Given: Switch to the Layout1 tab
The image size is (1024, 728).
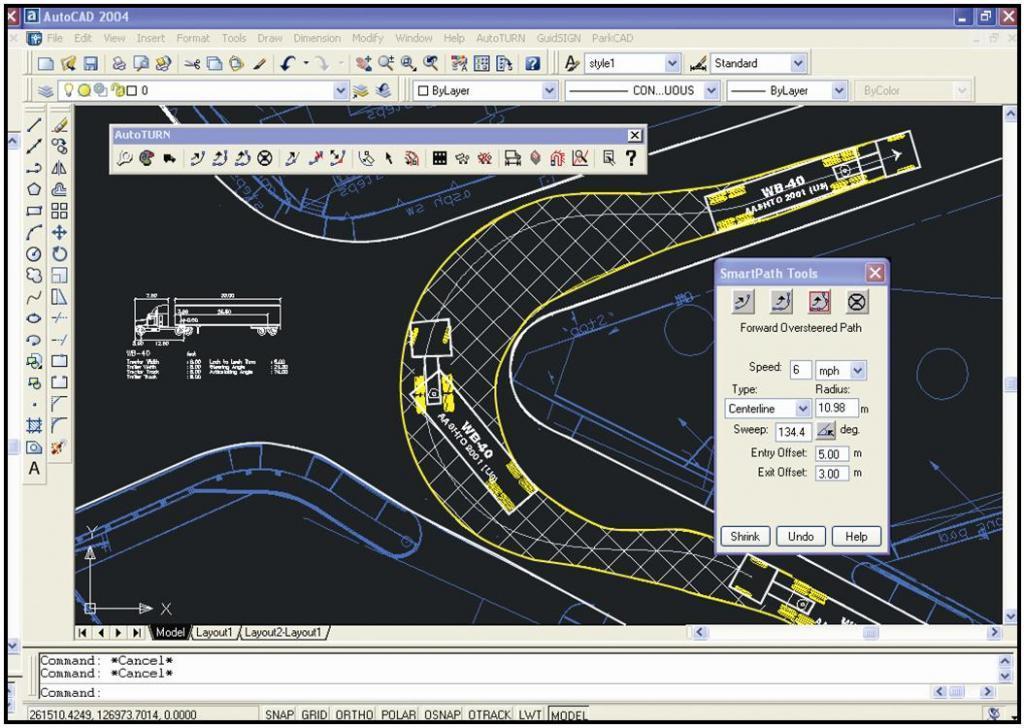Looking at the screenshot, I should coord(214,632).
